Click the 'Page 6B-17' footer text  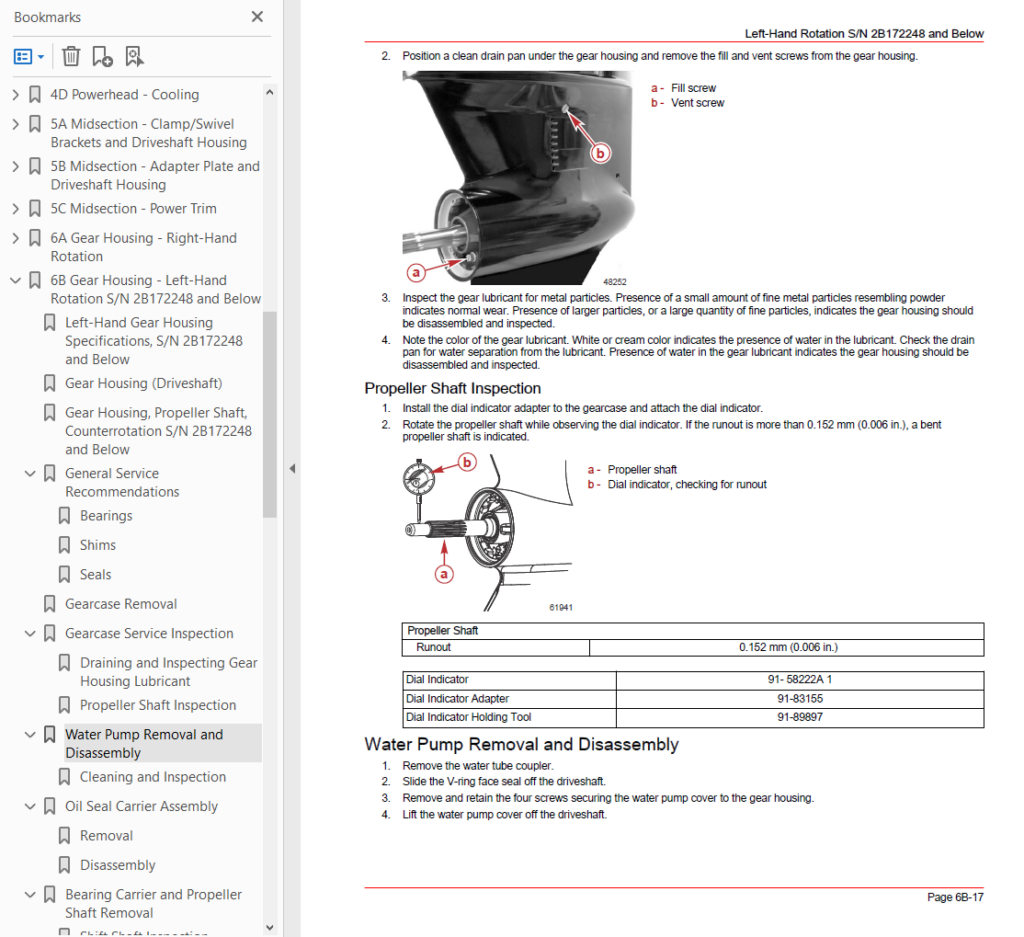[x=955, y=897]
